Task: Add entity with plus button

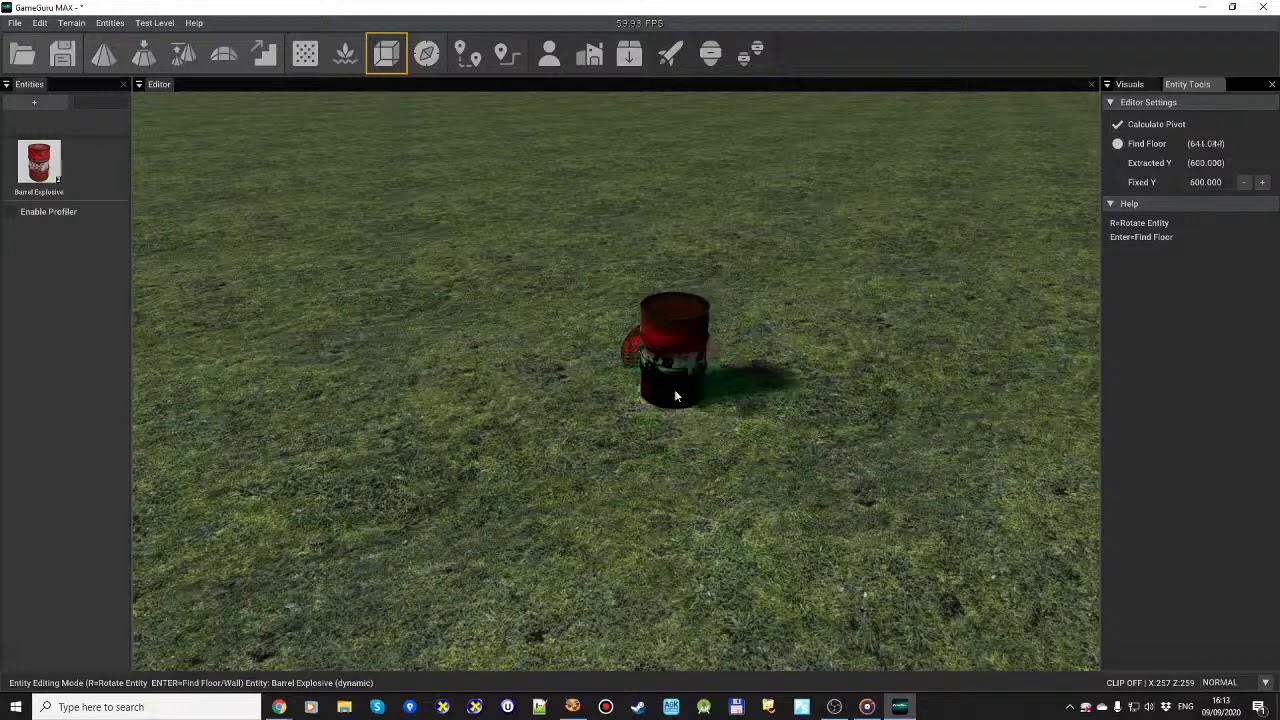Action: coord(34,103)
